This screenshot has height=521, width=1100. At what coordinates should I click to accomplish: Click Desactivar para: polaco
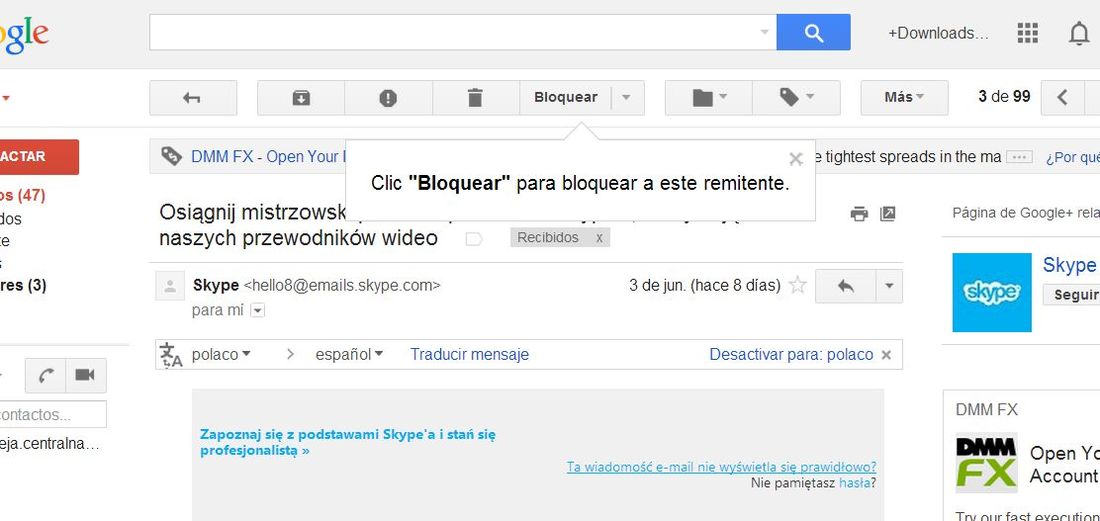click(x=791, y=354)
